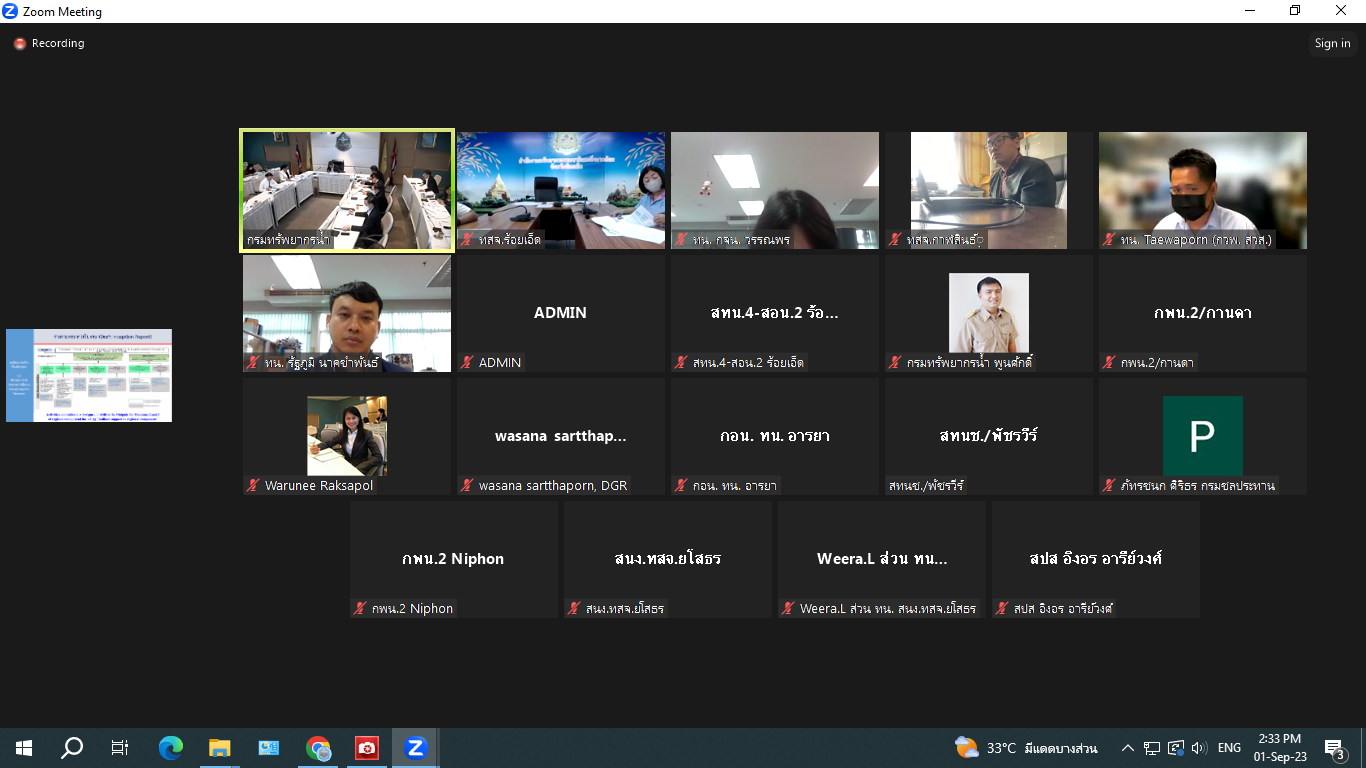The image size is (1366, 768).
Task: Click the Sign in button
Action: tap(1332, 43)
